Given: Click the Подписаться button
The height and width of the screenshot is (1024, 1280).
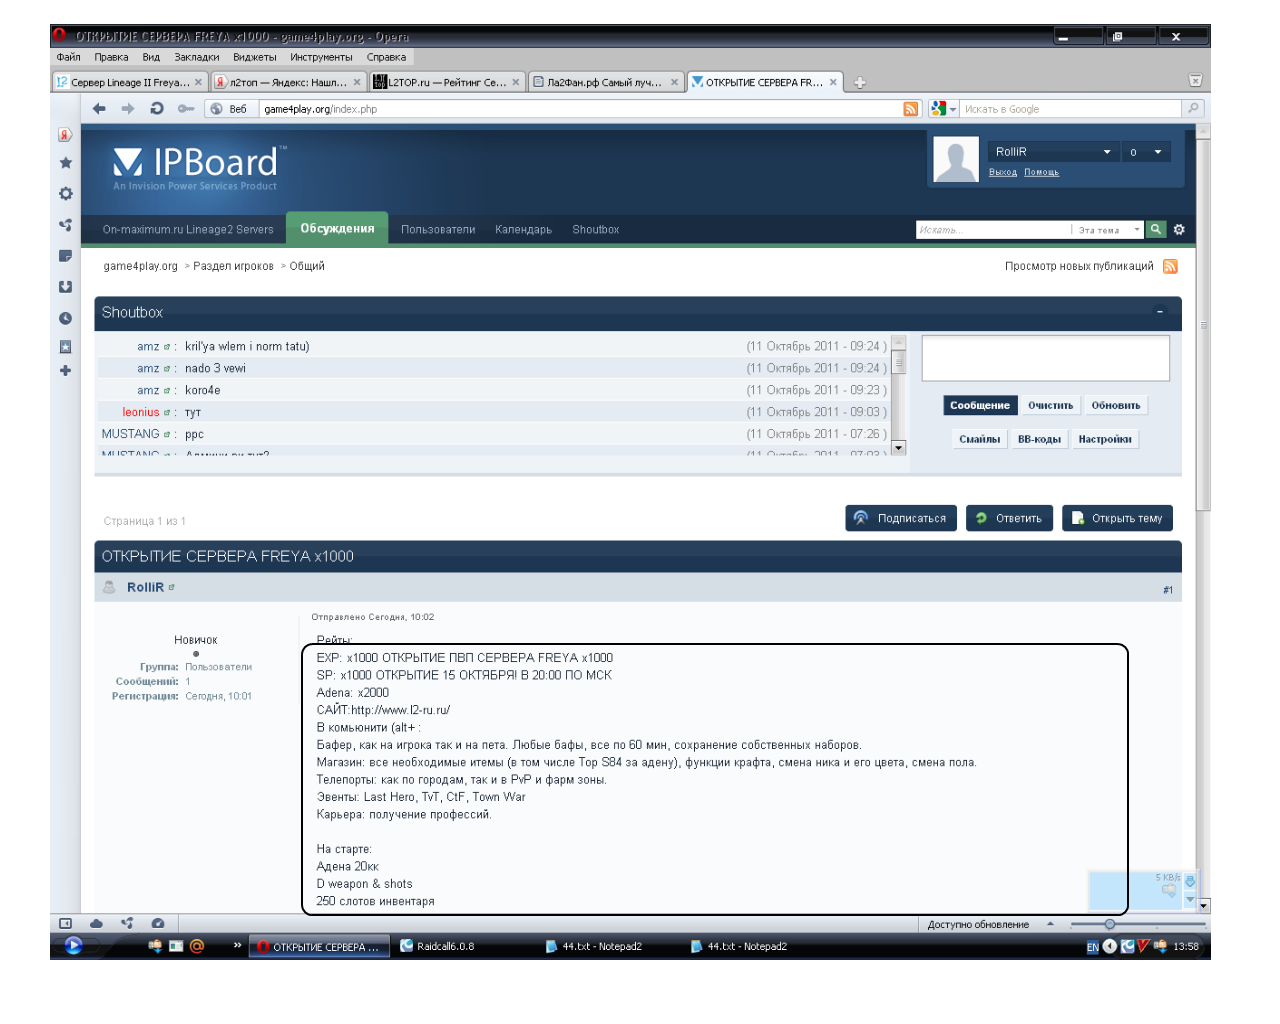Looking at the screenshot, I should click(x=901, y=518).
